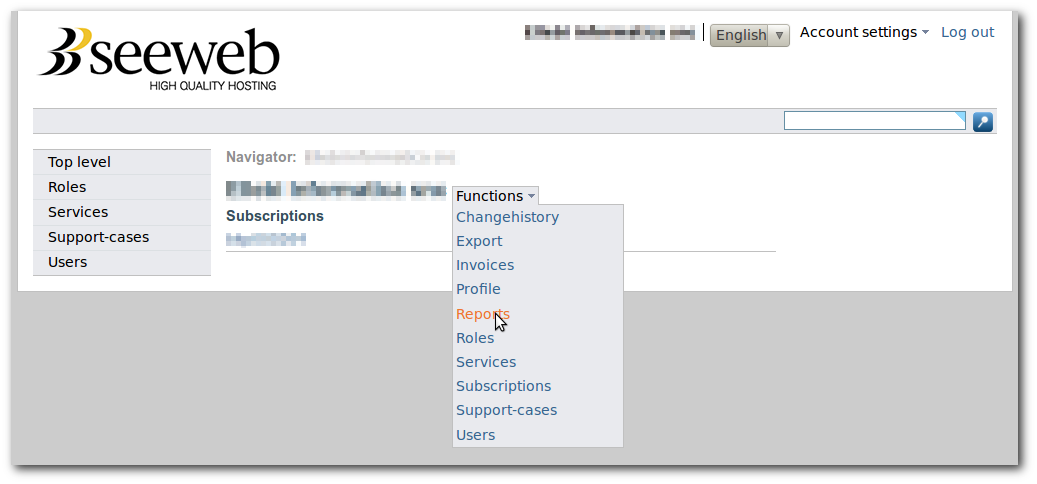Screen dimensions: 1037x484
Task: Select Reports from Functions menu
Action: [483, 313]
